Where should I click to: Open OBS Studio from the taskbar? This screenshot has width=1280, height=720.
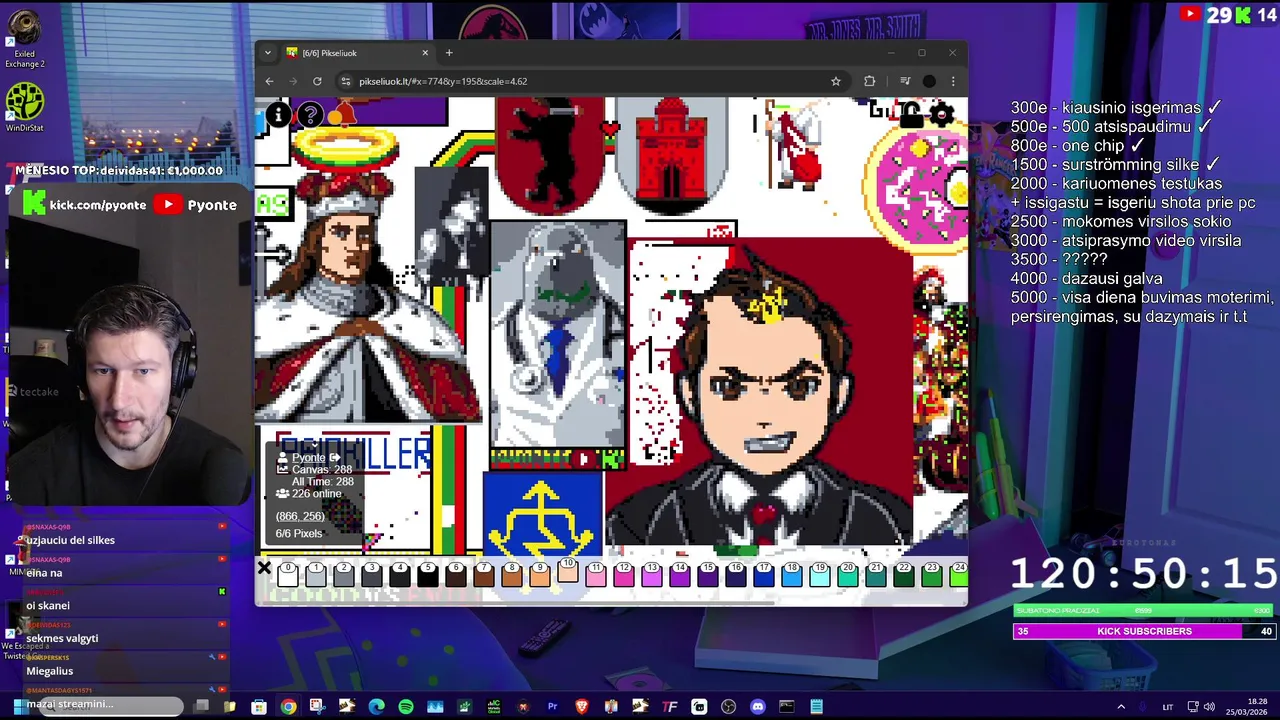728,707
